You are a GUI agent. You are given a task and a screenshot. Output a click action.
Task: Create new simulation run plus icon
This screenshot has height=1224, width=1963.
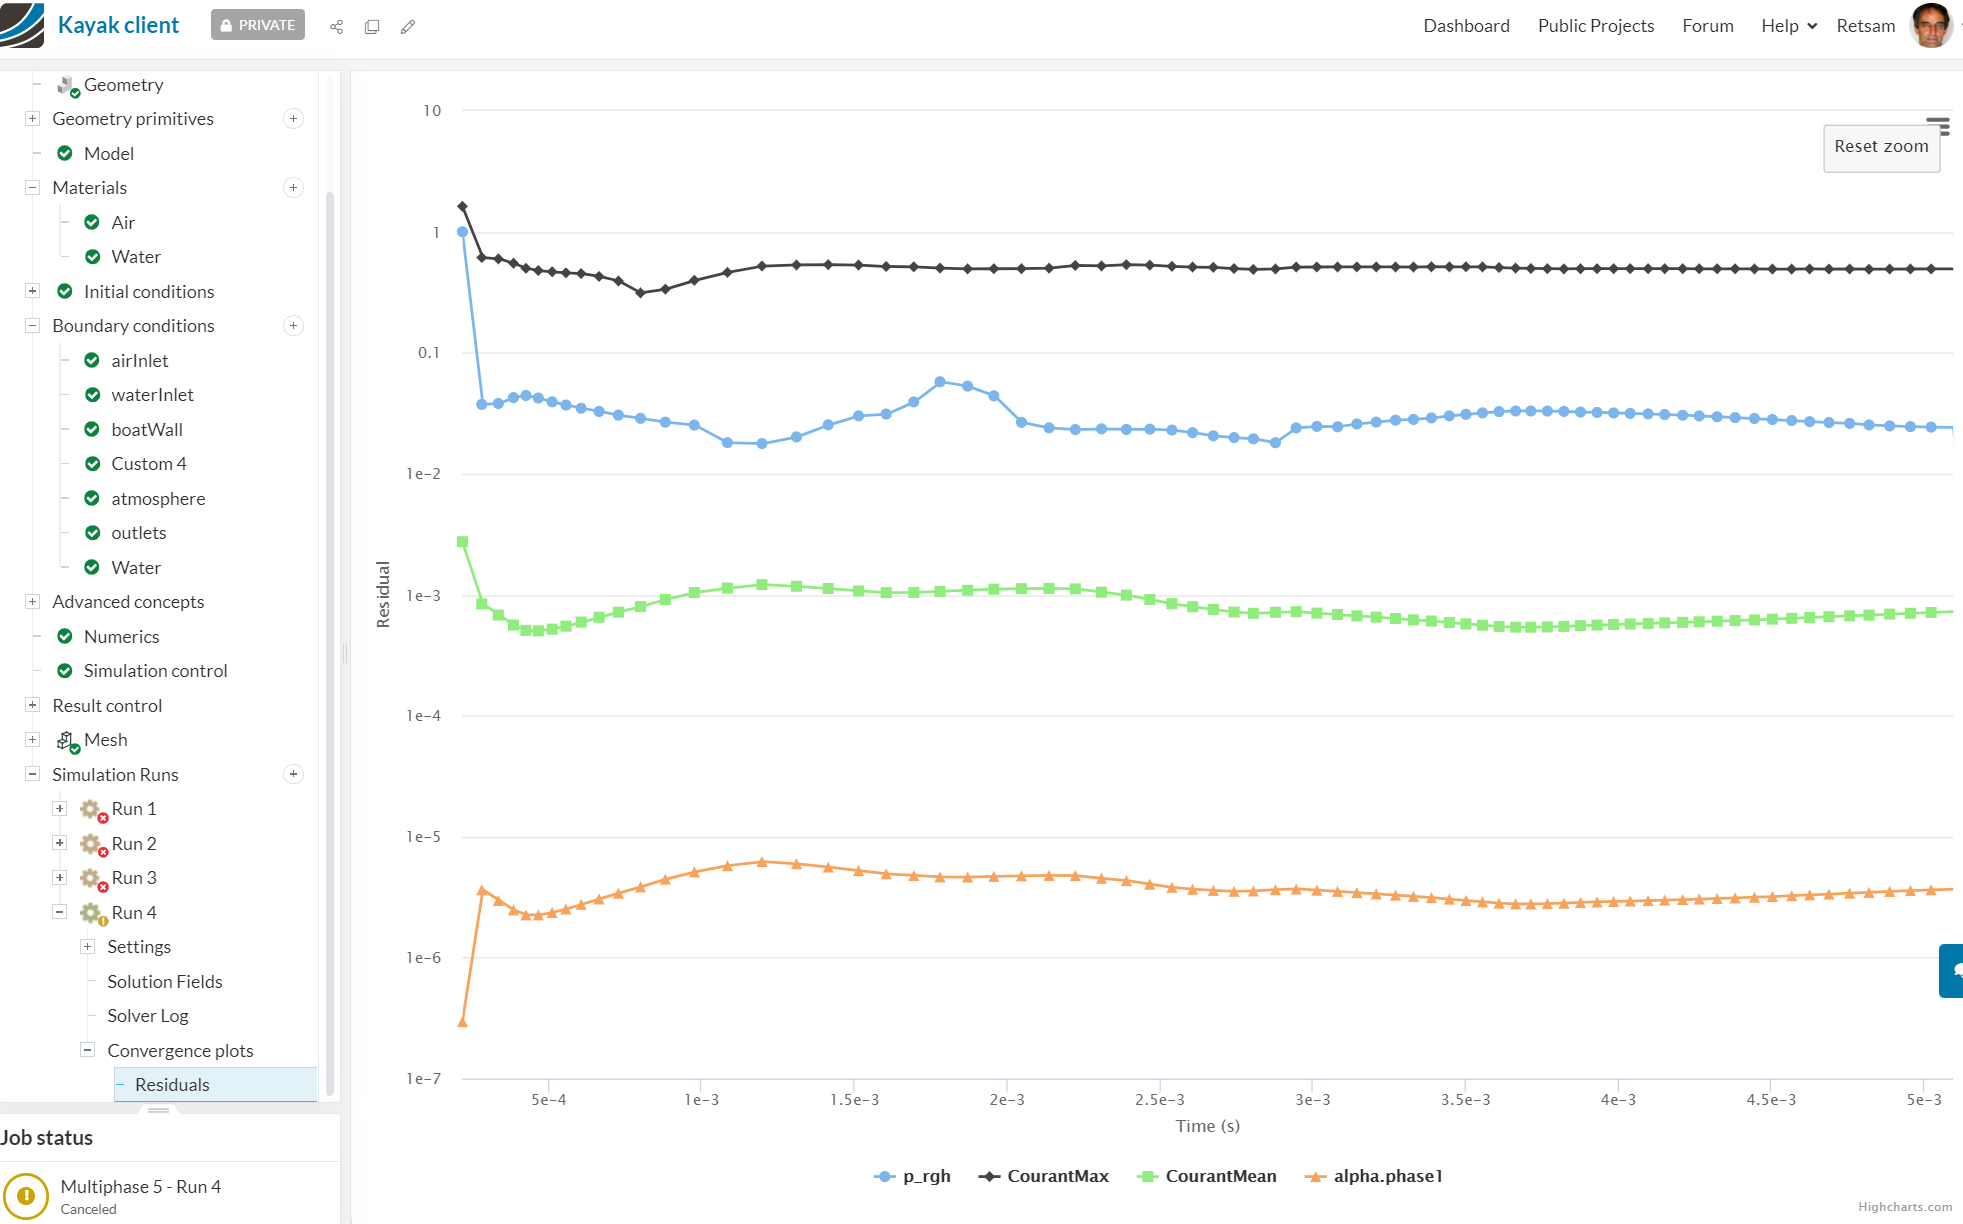293,774
